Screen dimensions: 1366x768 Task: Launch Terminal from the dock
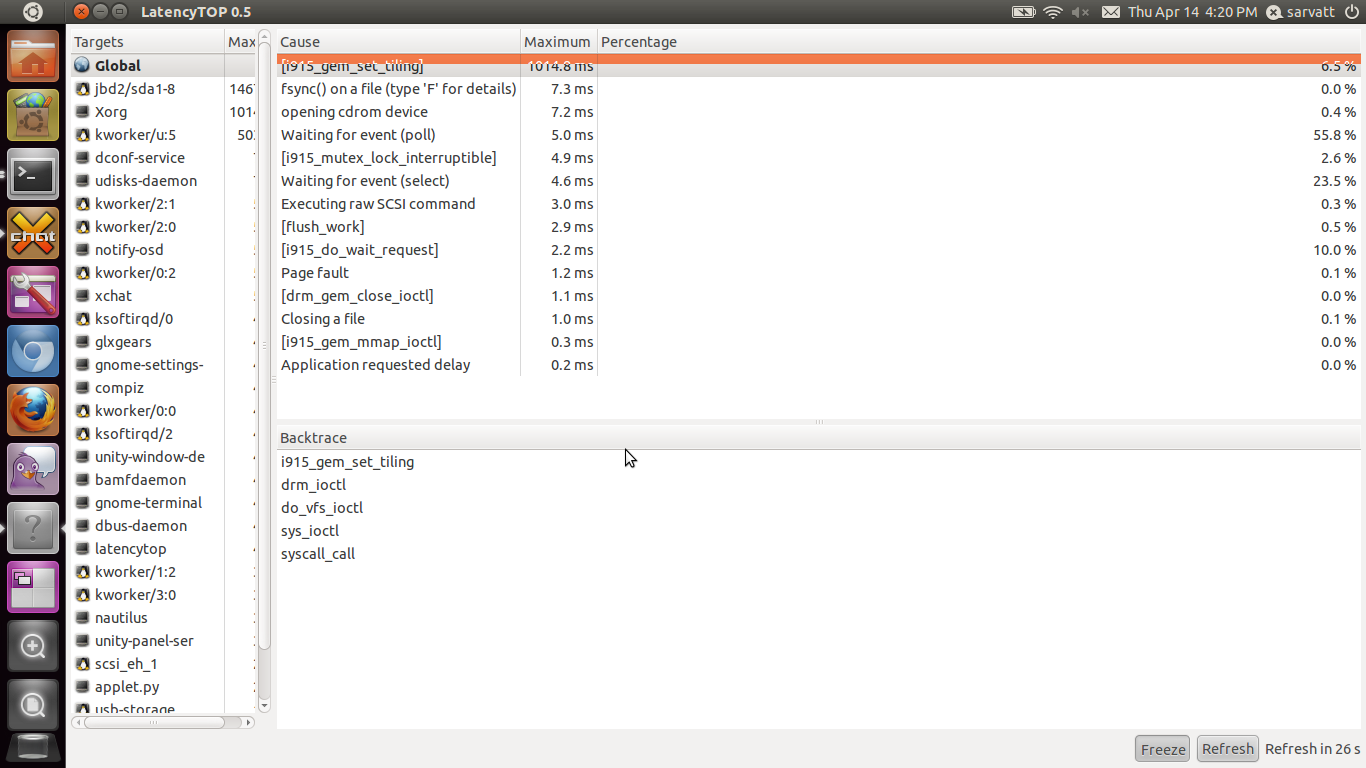(x=33, y=175)
